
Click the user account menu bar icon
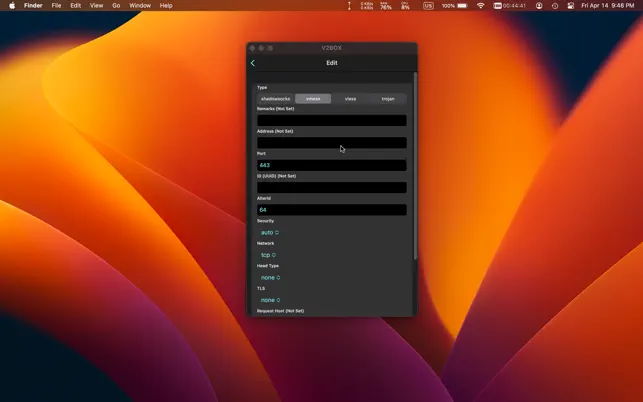(539, 6)
